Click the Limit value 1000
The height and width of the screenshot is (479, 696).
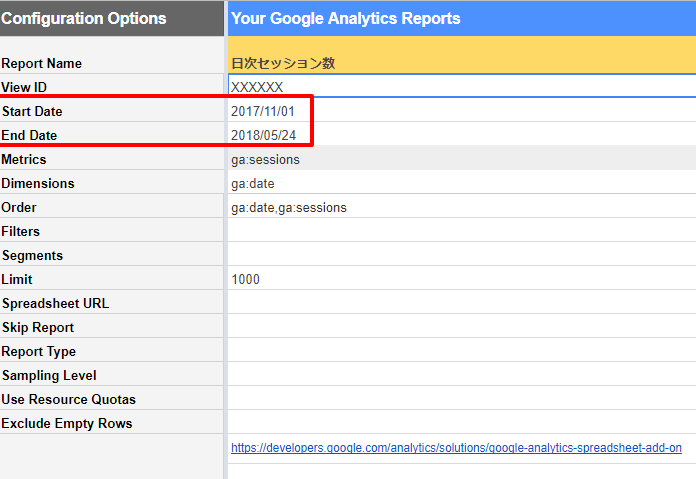(245, 279)
